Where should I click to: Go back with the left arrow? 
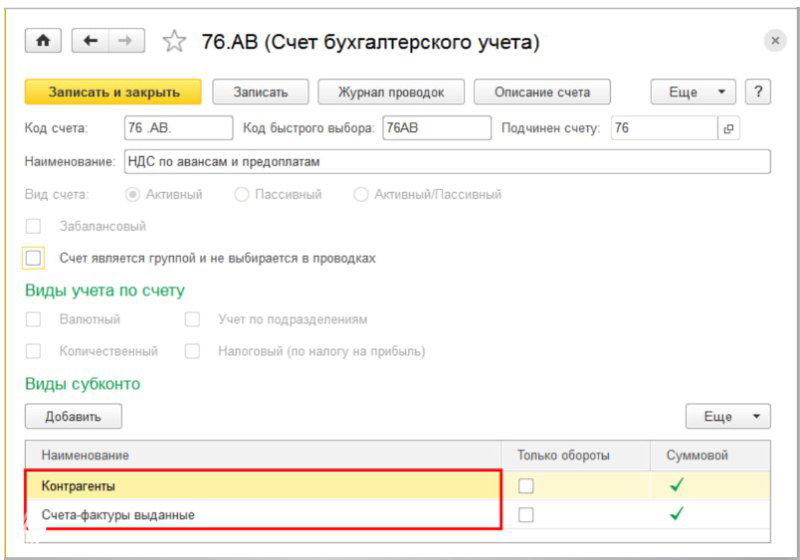tap(91, 41)
